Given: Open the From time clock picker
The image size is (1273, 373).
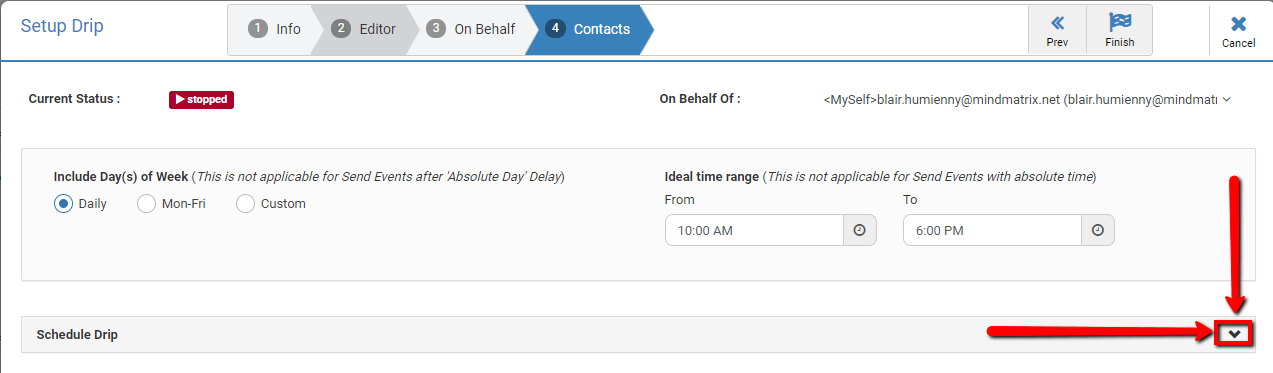Looking at the screenshot, I should (x=859, y=230).
